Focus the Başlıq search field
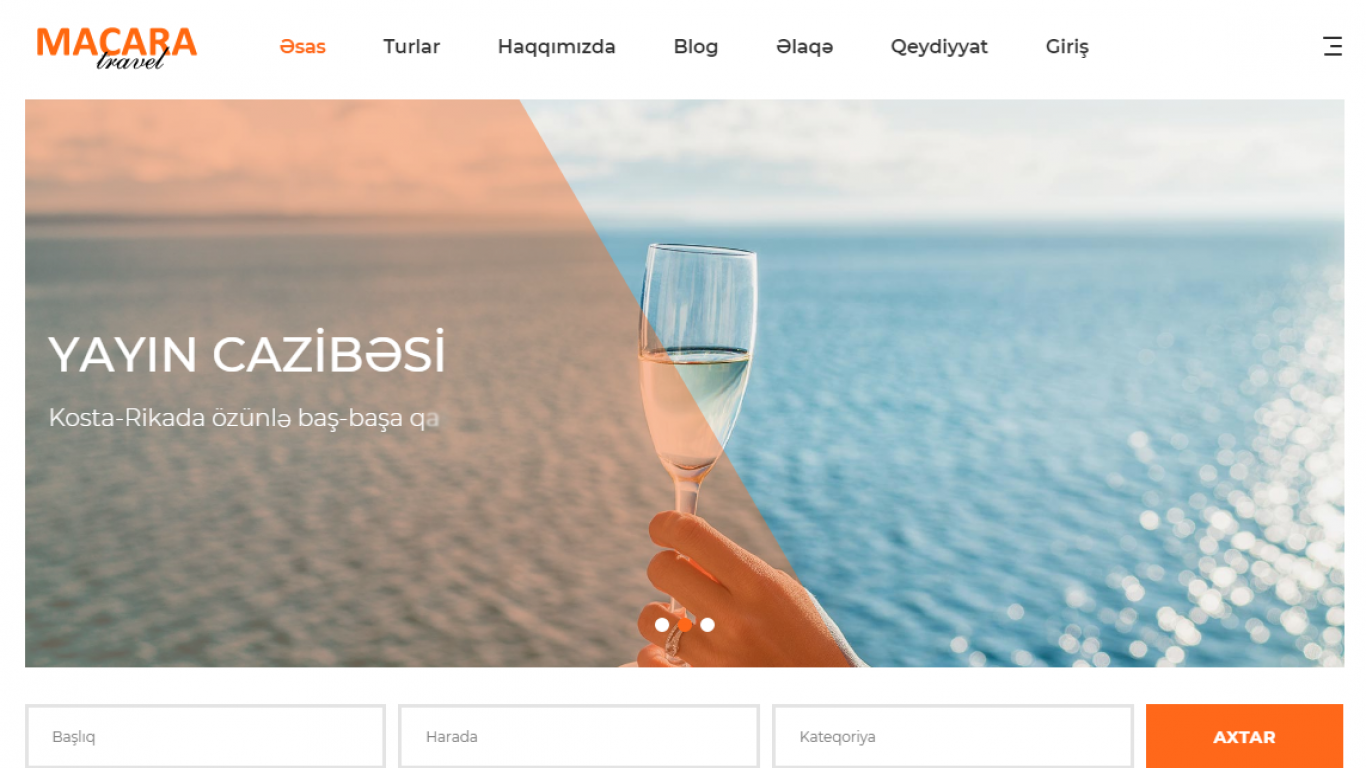1366x768 pixels. tap(205, 737)
